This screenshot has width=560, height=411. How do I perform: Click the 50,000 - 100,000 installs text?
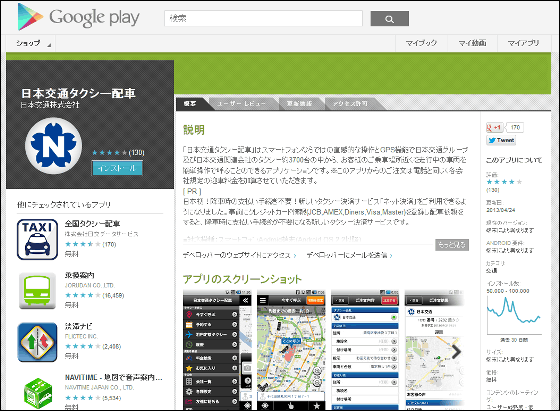point(508,291)
